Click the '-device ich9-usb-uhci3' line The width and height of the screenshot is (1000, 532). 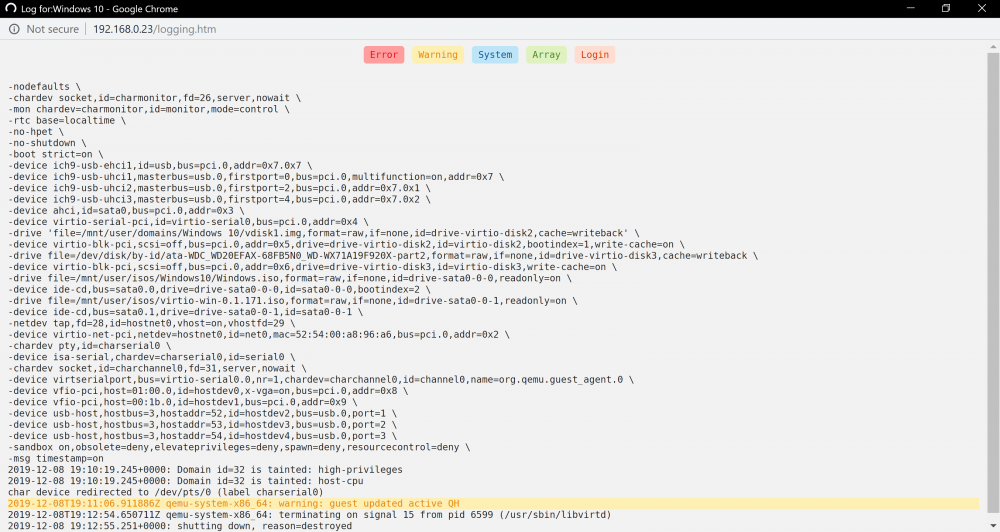point(219,199)
